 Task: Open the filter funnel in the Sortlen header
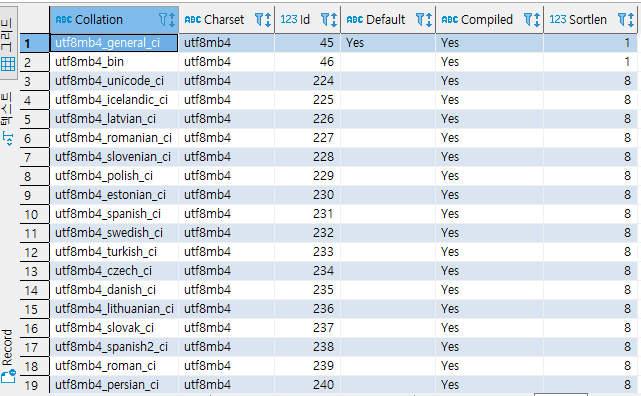pos(622,19)
